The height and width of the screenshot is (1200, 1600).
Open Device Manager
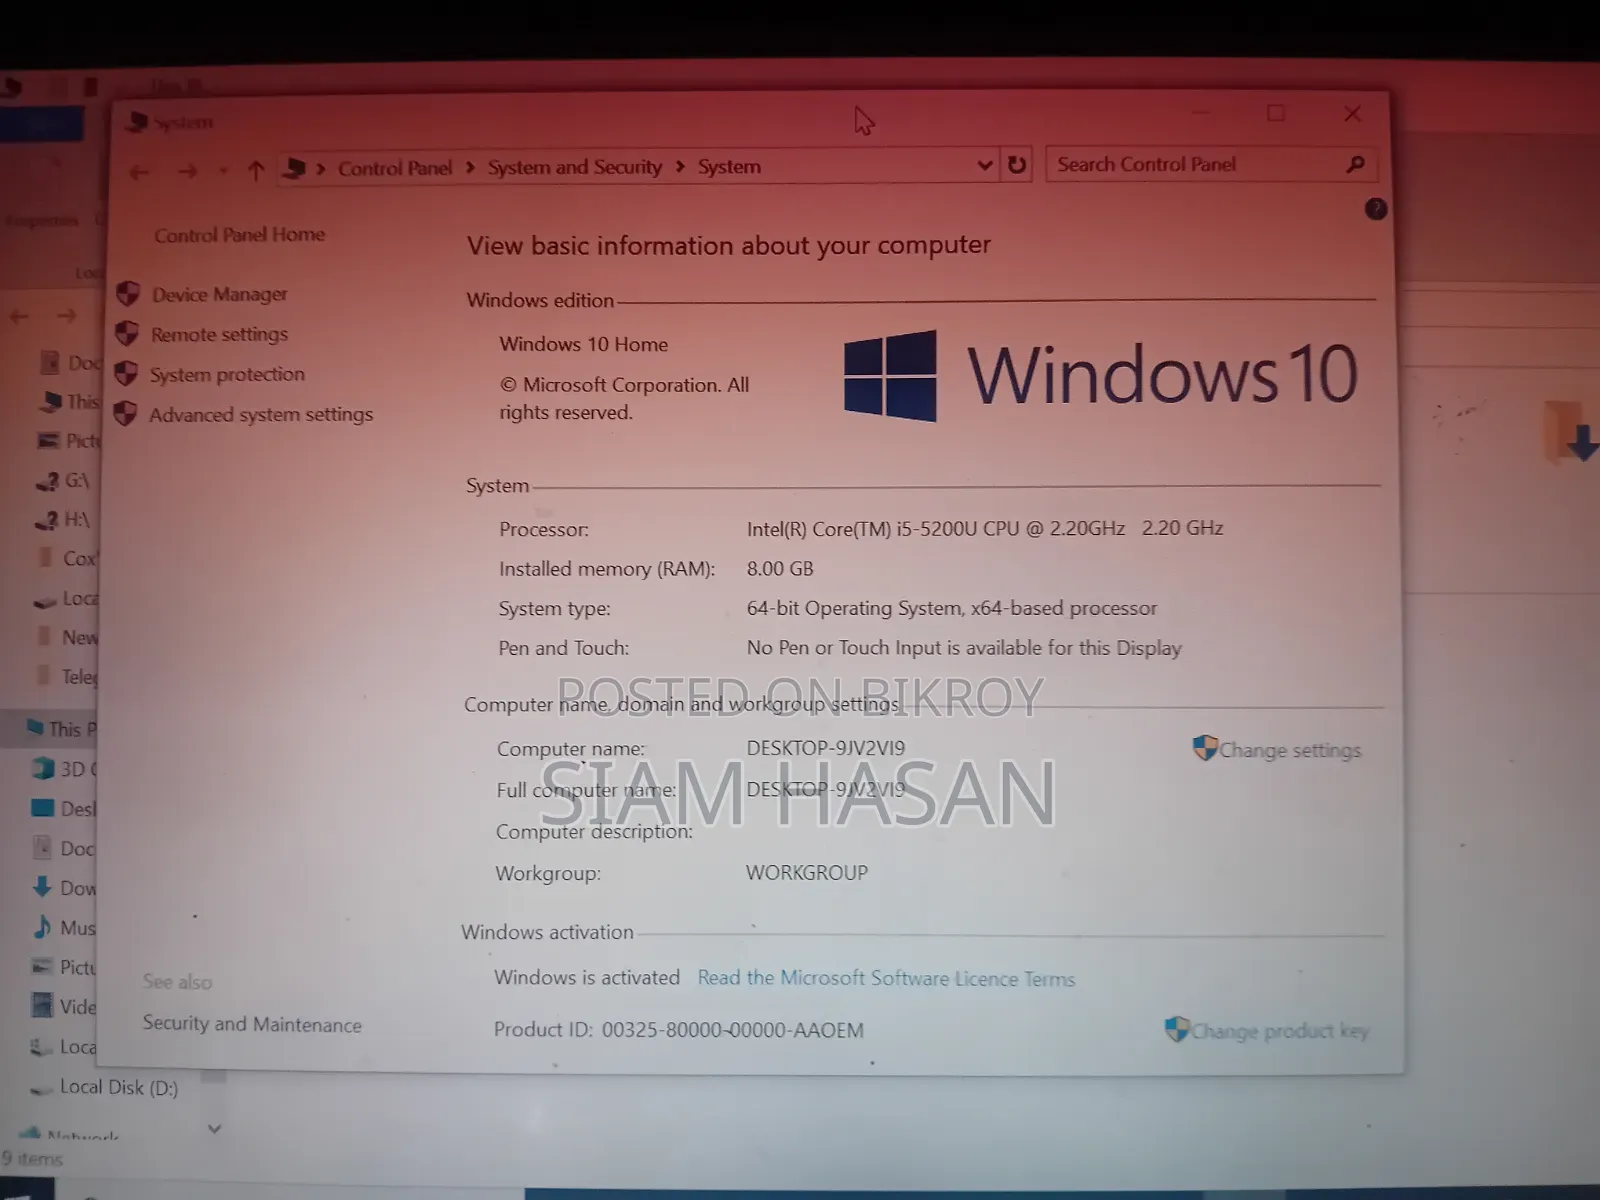(x=220, y=294)
